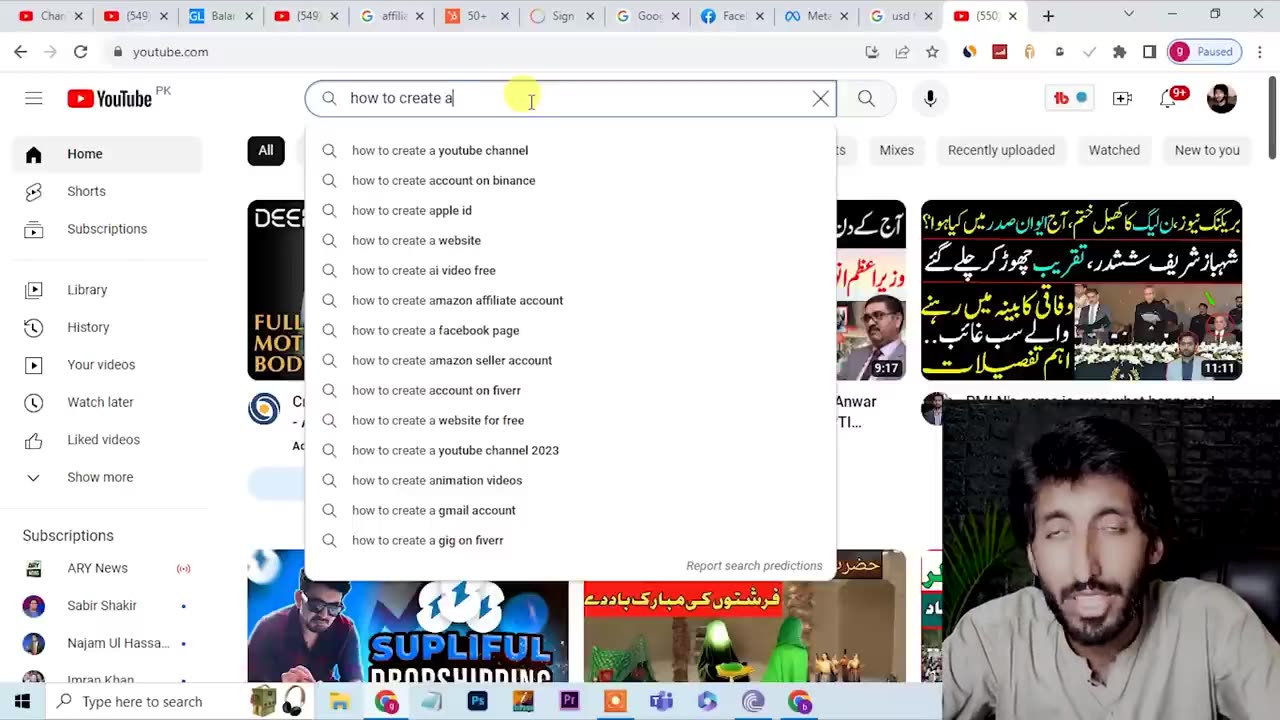The height and width of the screenshot is (720, 1280).
Task: Select suggestion amazon affiliate account
Action: [x=570, y=300]
